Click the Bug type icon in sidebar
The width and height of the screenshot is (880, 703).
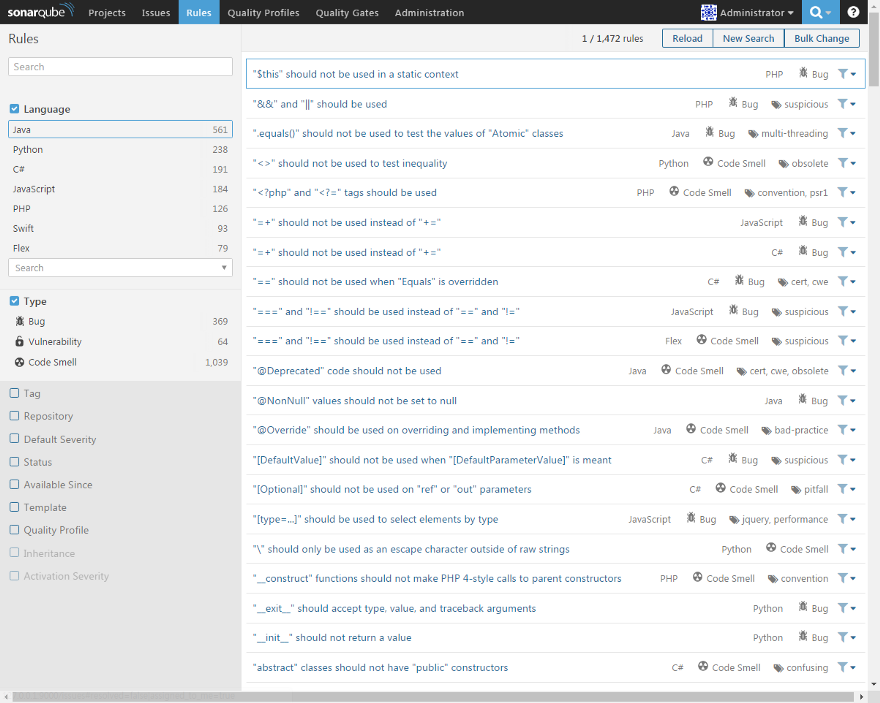pos(20,321)
